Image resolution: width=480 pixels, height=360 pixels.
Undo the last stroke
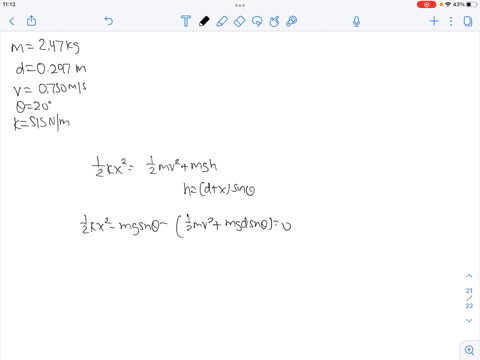click(x=109, y=21)
